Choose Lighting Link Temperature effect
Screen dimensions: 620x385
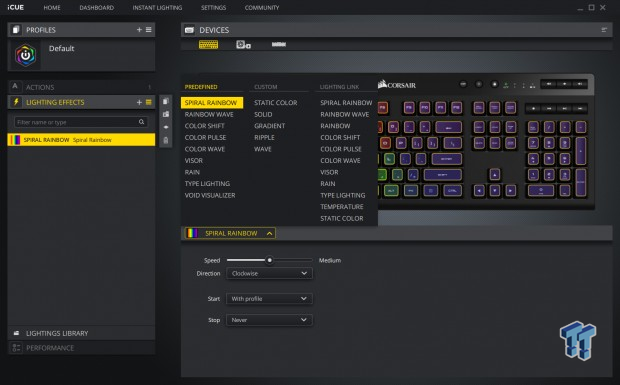[x=342, y=207]
